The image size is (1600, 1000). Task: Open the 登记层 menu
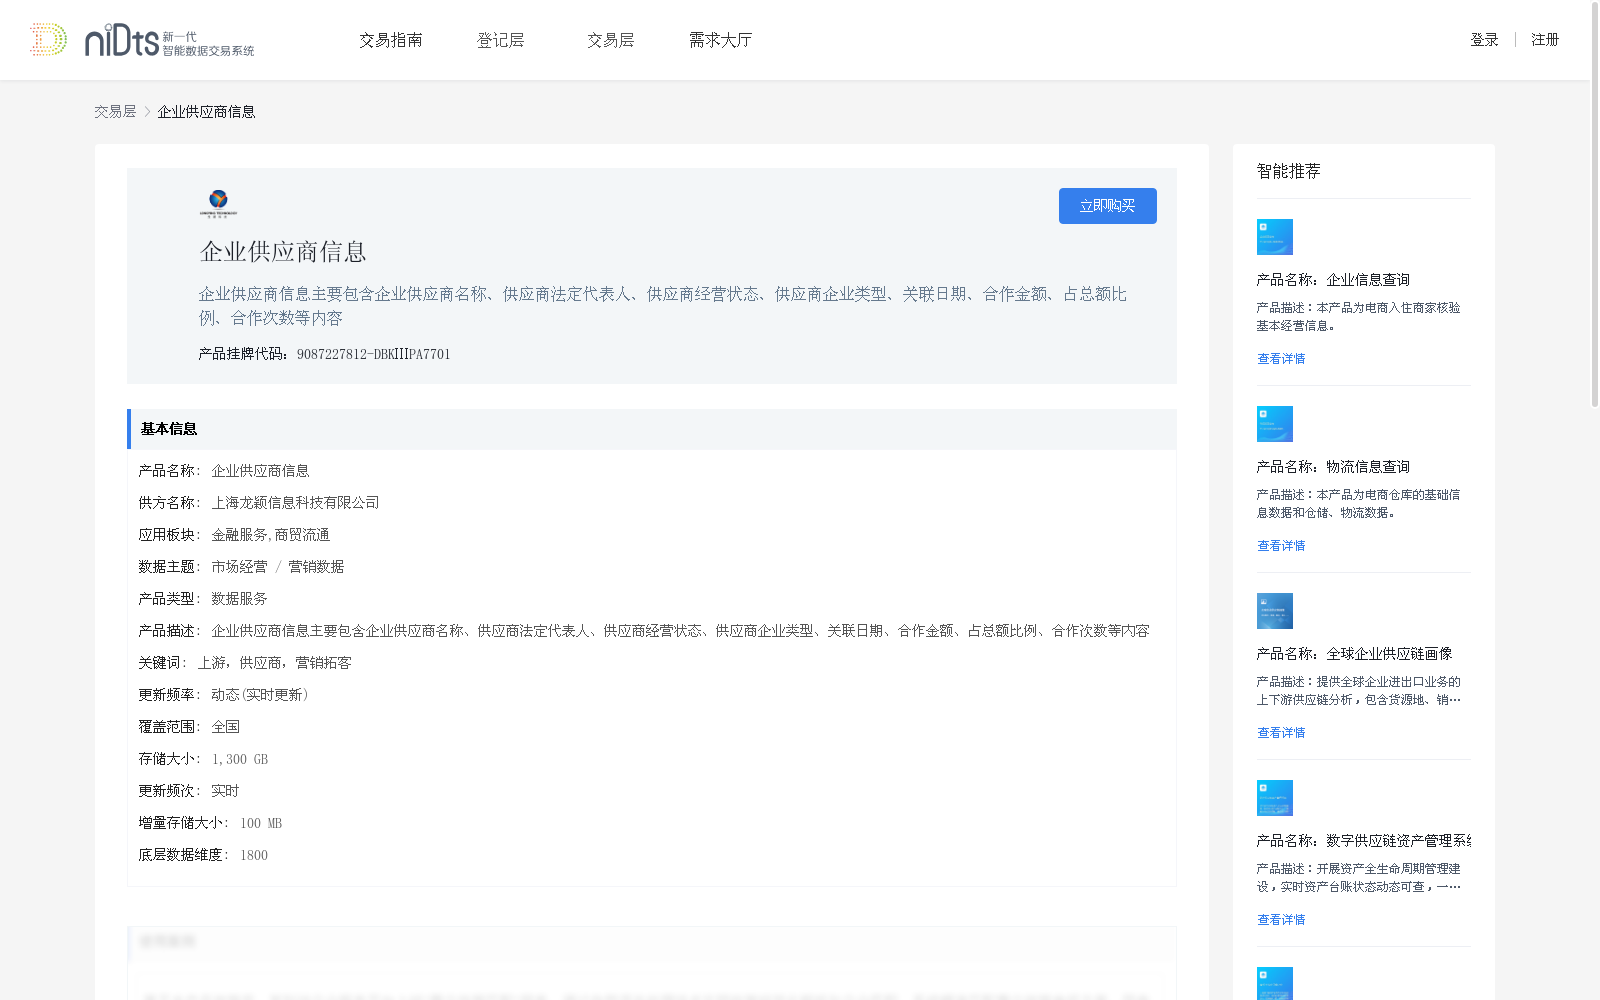click(501, 40)
